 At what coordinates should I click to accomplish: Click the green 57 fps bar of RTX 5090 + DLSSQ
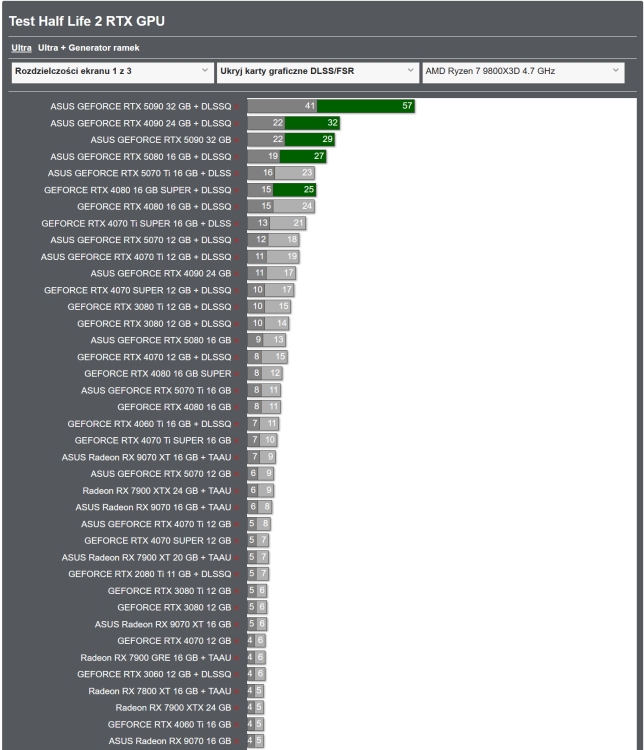(x=366, y=106)
